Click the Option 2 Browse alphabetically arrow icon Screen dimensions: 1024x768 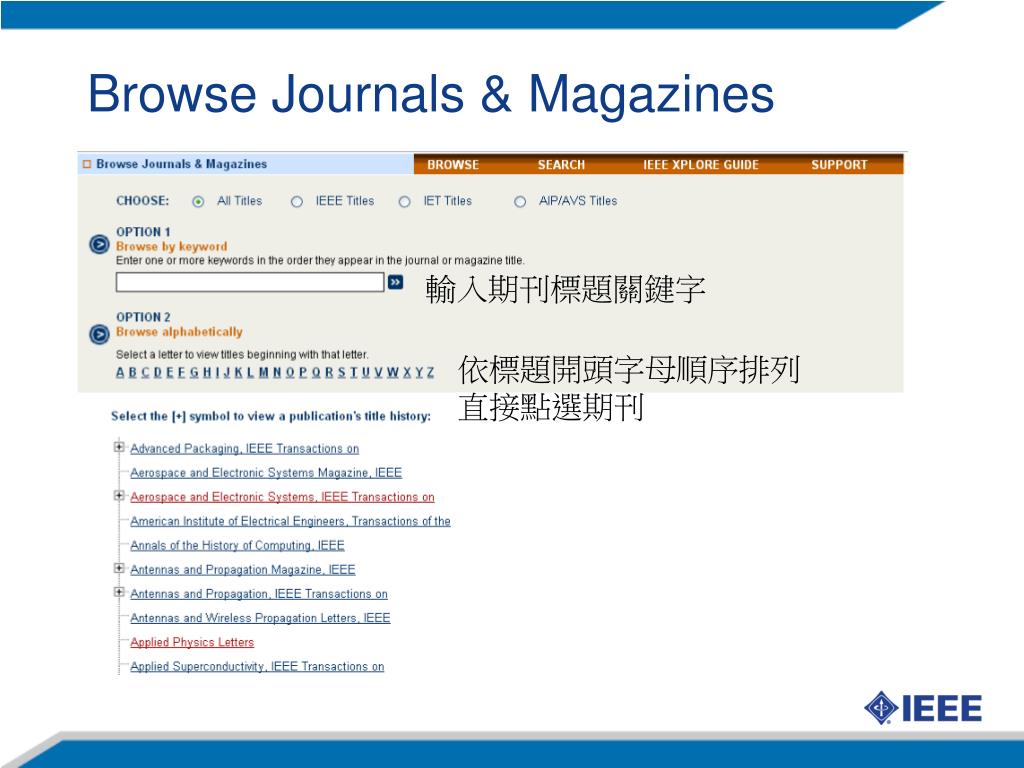[x=99, y=334]
